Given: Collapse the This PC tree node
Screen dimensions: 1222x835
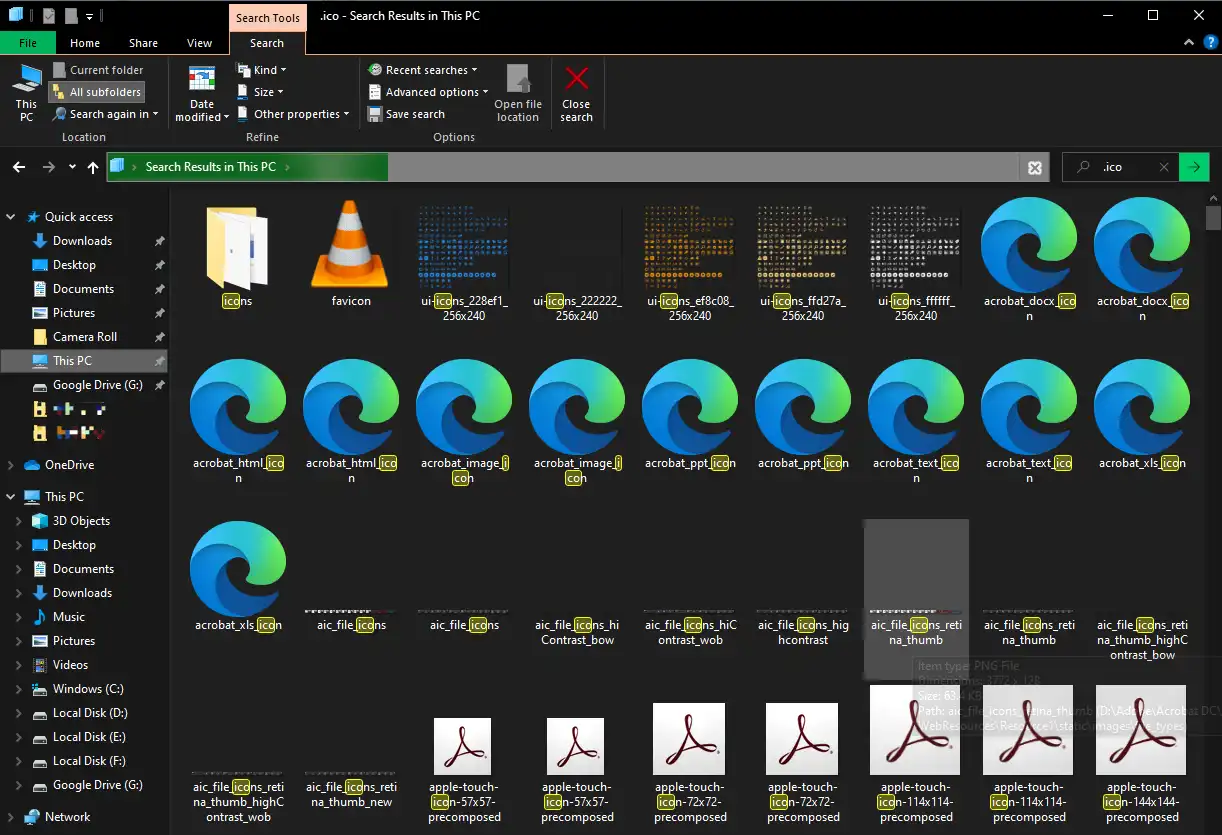Looking at the screenshot, I should pos(11,497).
